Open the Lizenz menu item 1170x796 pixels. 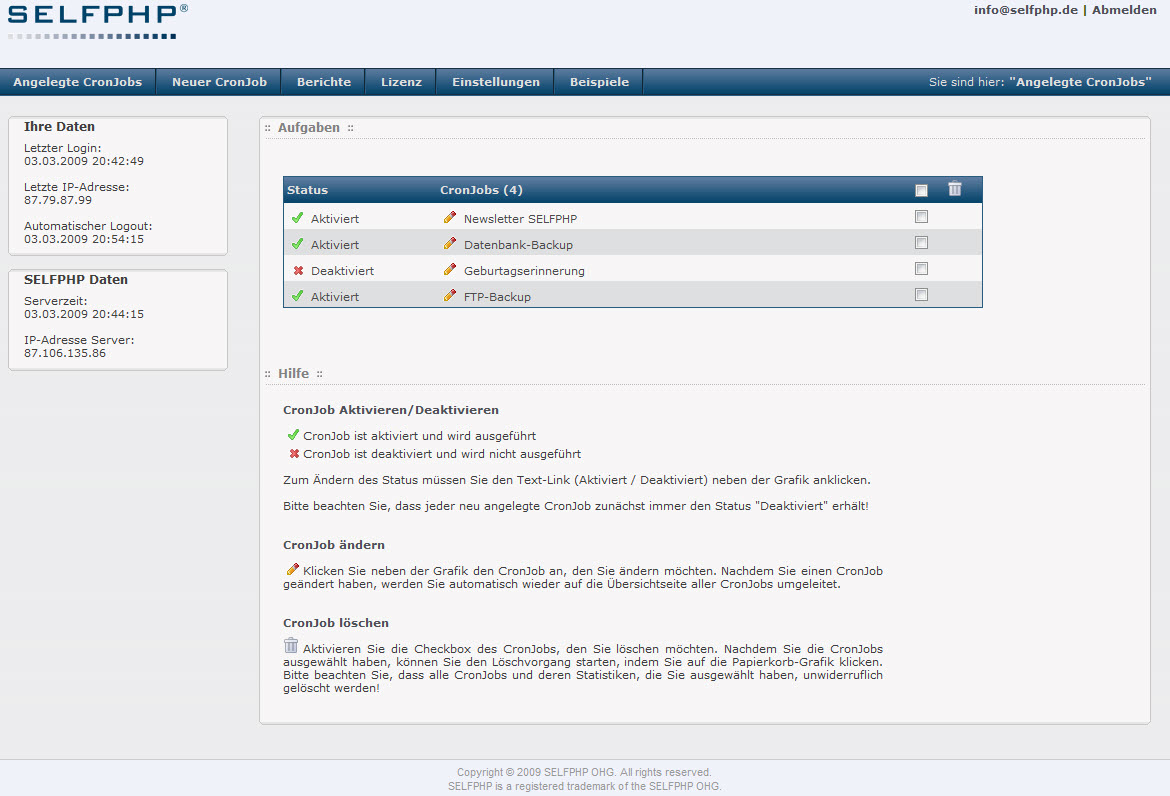[x=401, y=82]
